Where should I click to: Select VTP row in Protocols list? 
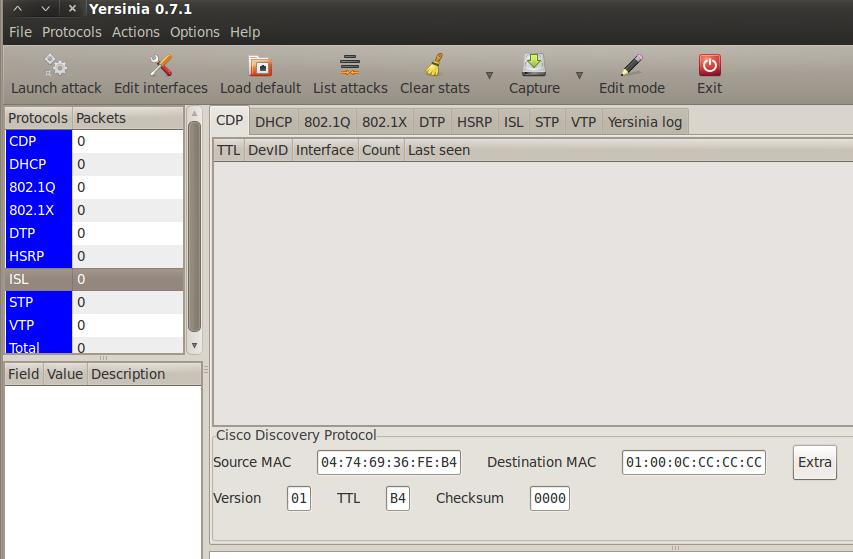(x=94, y=325)
